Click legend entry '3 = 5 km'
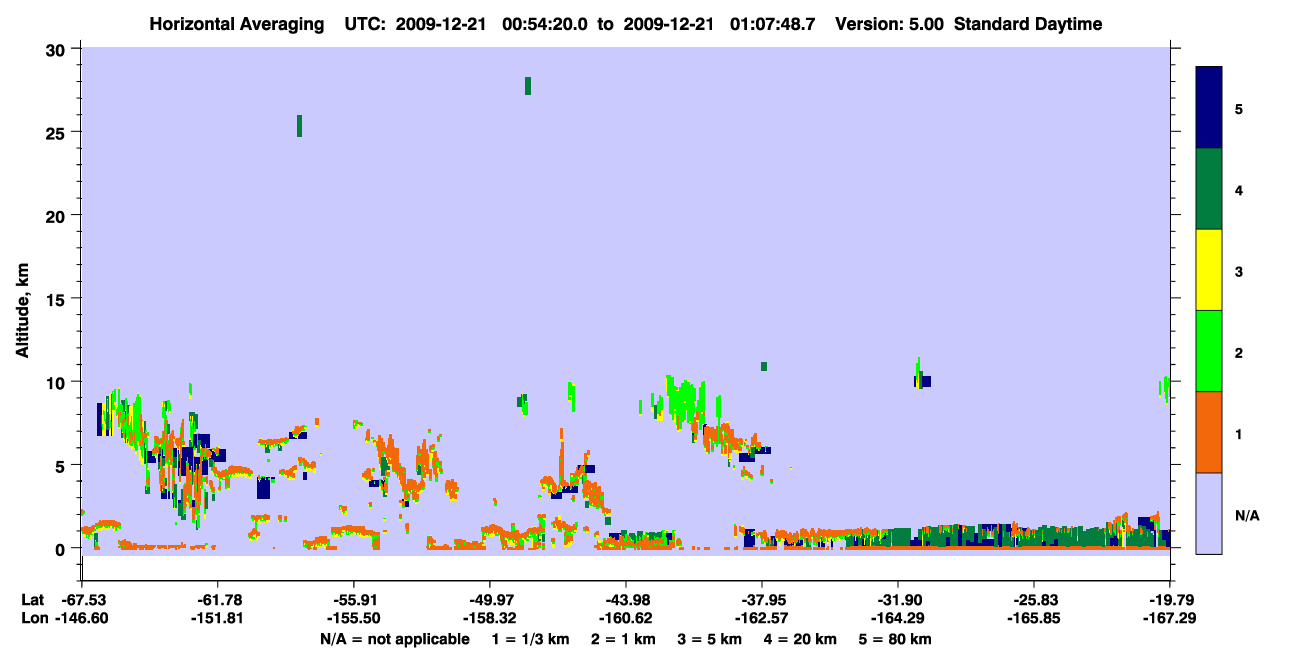Viewport: 1300px width, 667px height. [x=710, y=639]
